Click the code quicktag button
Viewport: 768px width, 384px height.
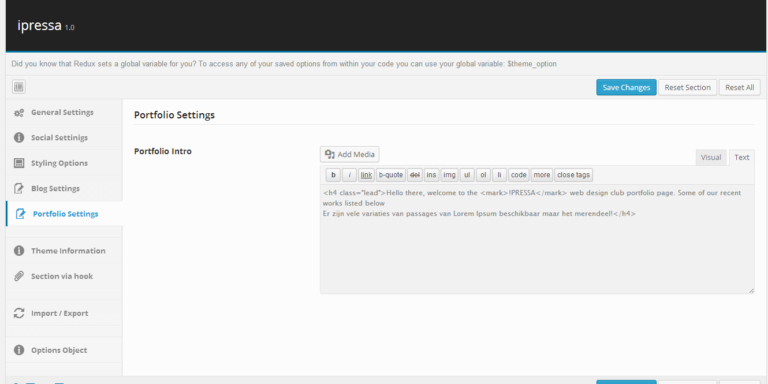tap(519, 175)
